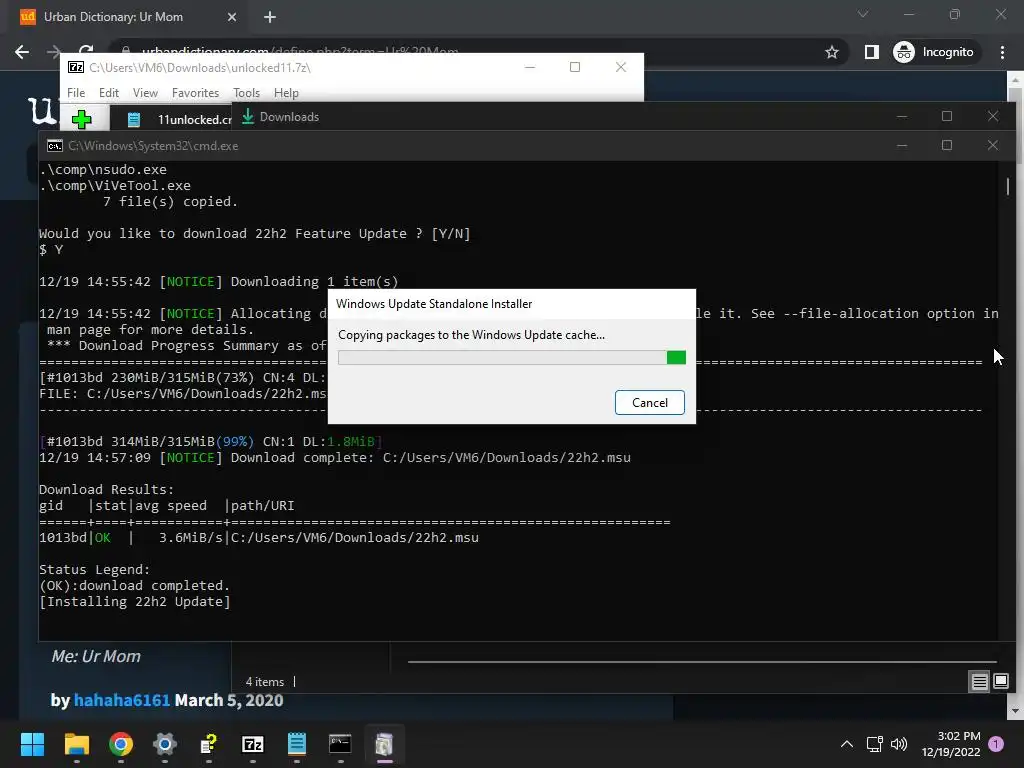This screenshot has width=1024, height=768.
Task: Open the Windows Start menu
Action: click(x=32, y=744)
